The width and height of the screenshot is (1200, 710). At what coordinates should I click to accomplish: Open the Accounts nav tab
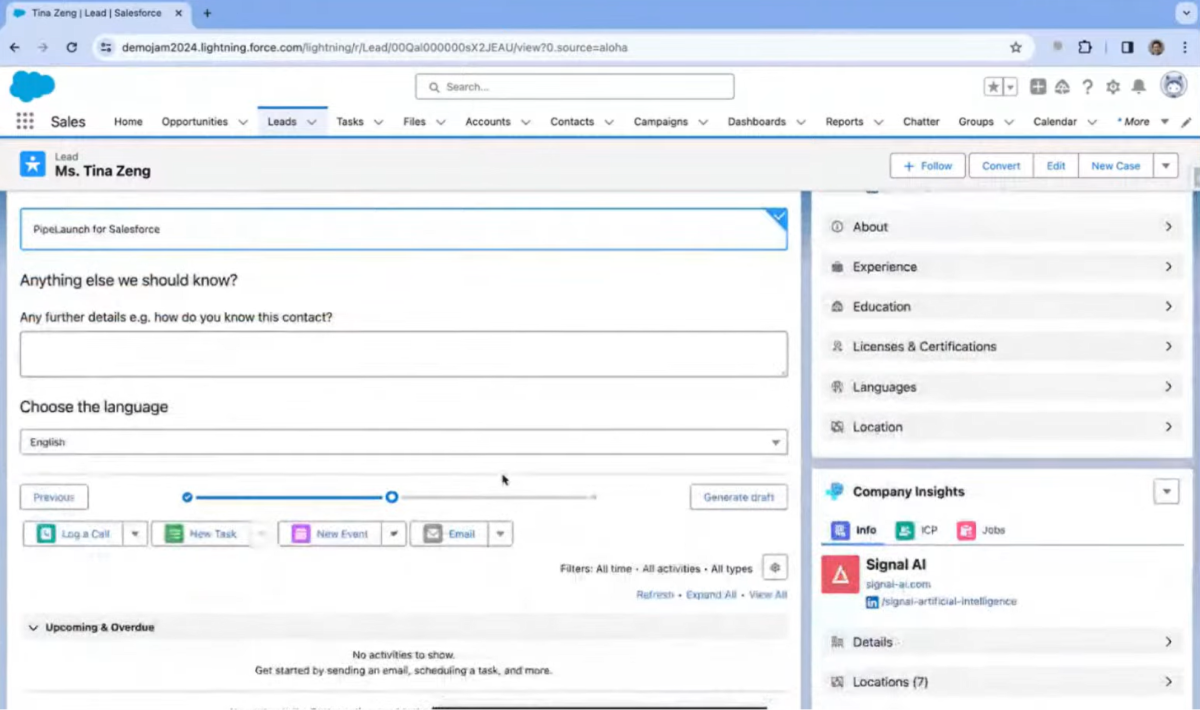pyautogui.click(x=488, y=122)
